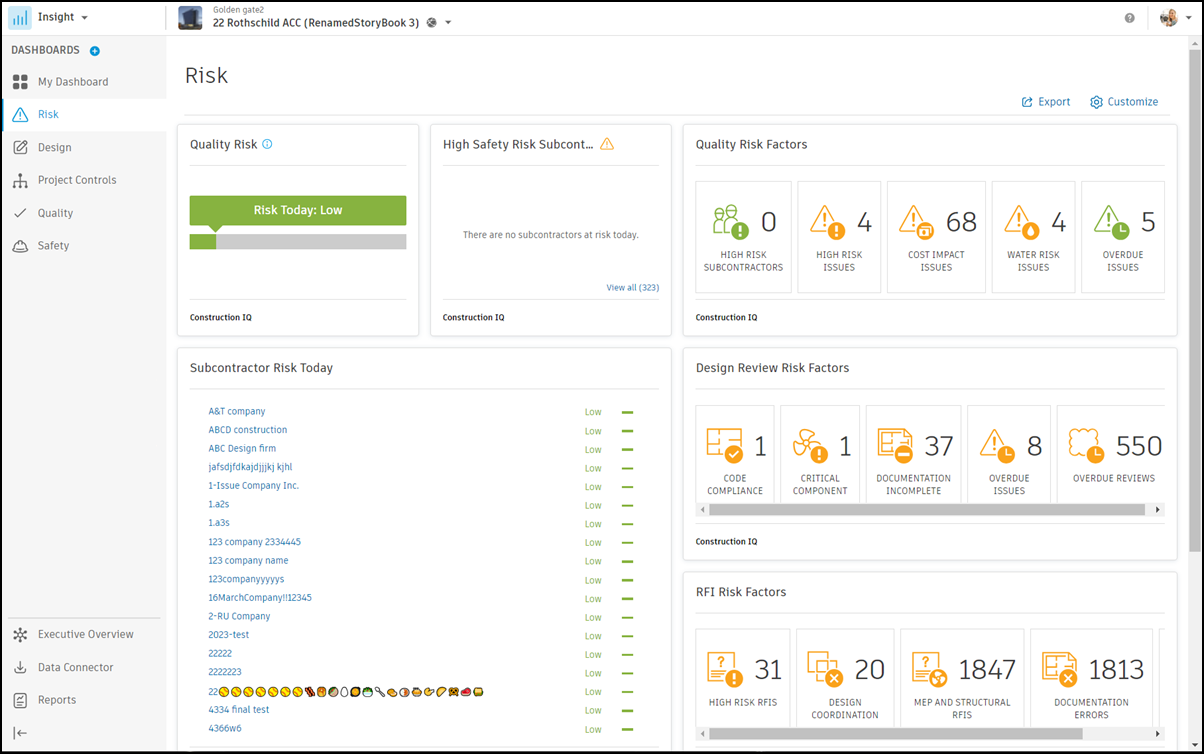Open the Data Connector page
1204x754 pixels.
(75, 667)
